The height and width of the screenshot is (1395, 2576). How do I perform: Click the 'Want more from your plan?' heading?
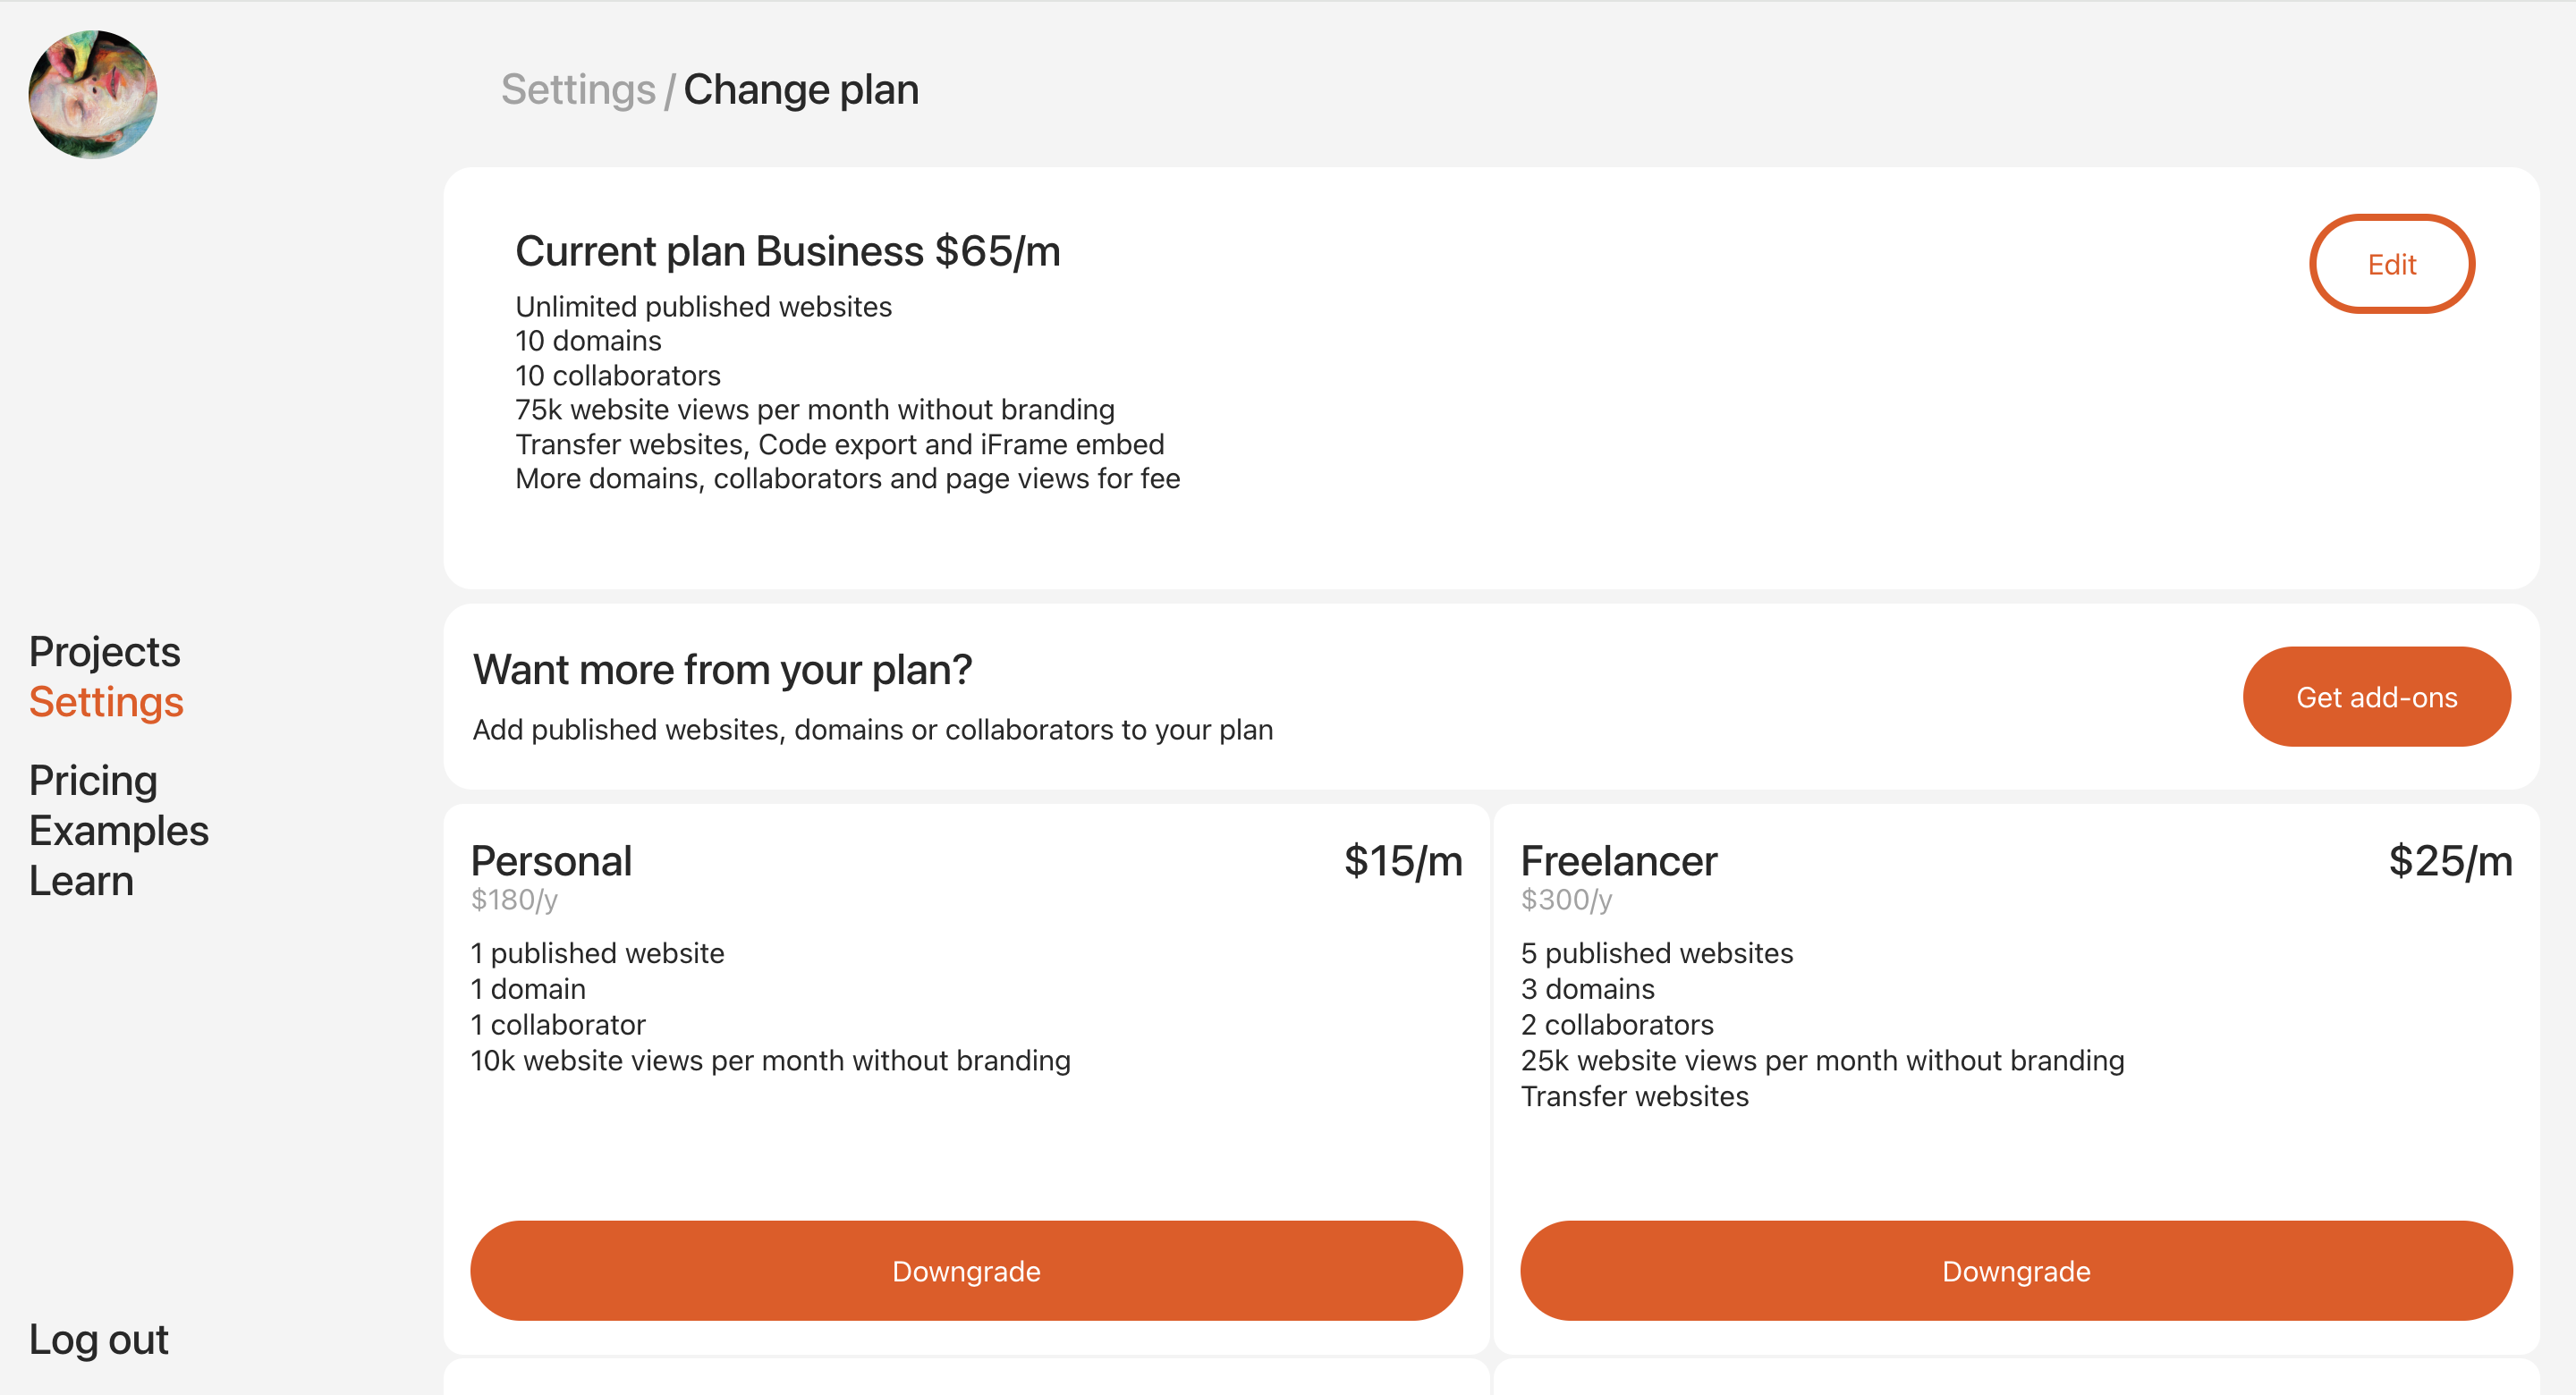click(722, 670)
